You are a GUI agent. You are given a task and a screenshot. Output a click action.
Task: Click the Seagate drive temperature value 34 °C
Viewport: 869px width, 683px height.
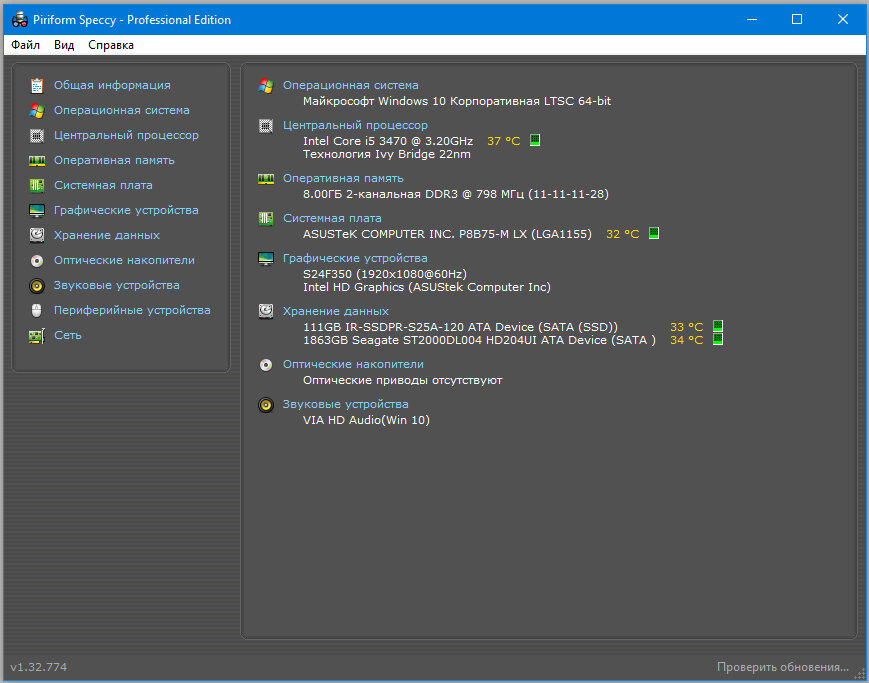click(686, 340)
